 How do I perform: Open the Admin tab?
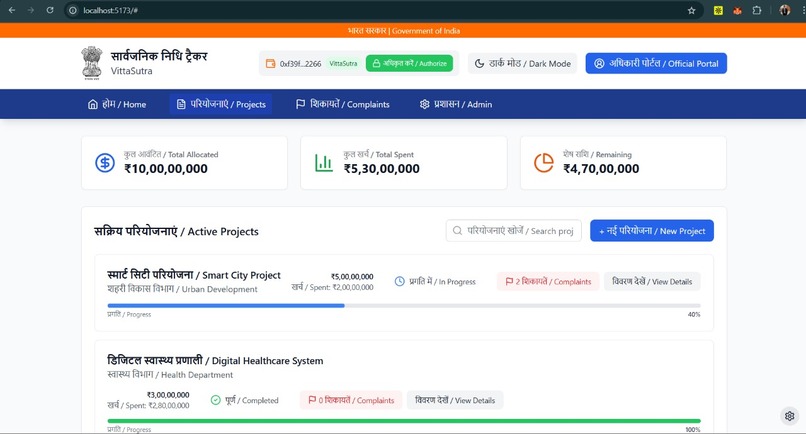(x=455, y=104)
